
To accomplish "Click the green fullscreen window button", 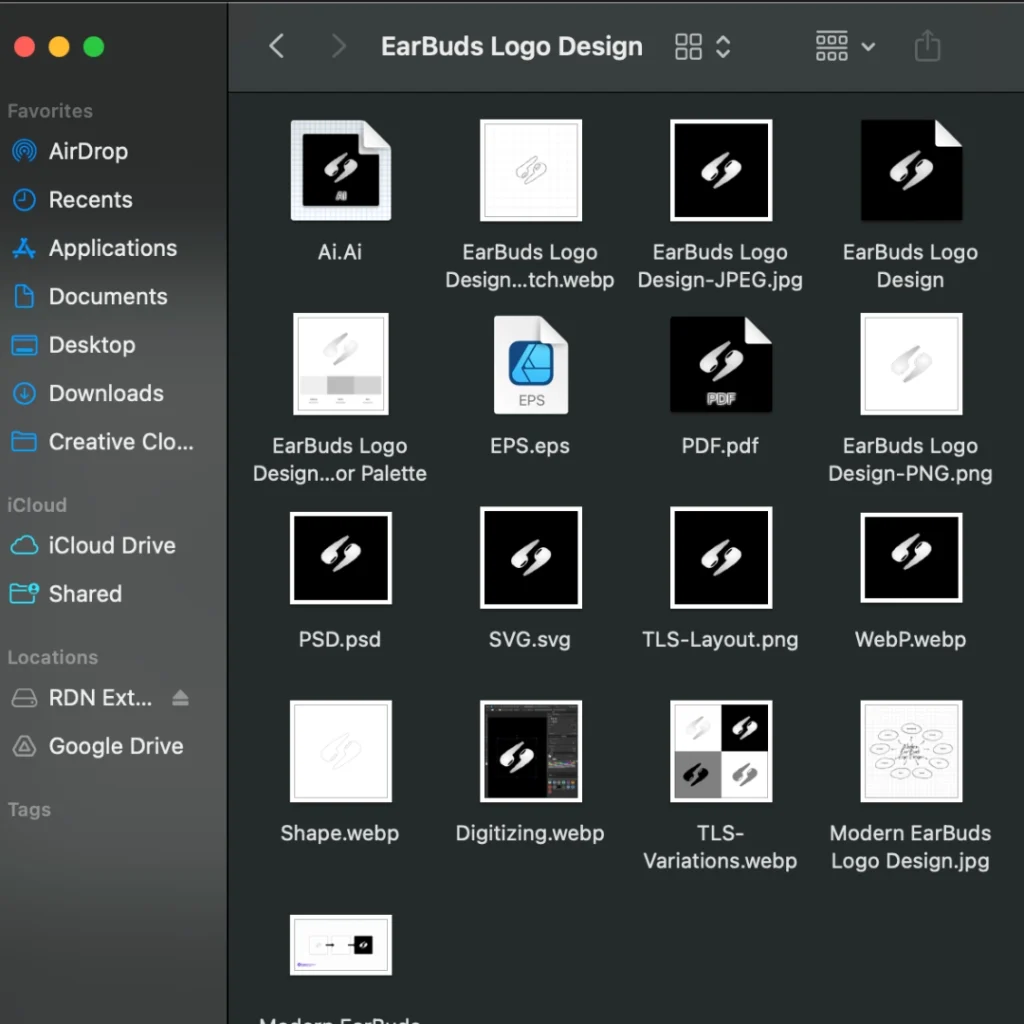I will coord(94,47).
